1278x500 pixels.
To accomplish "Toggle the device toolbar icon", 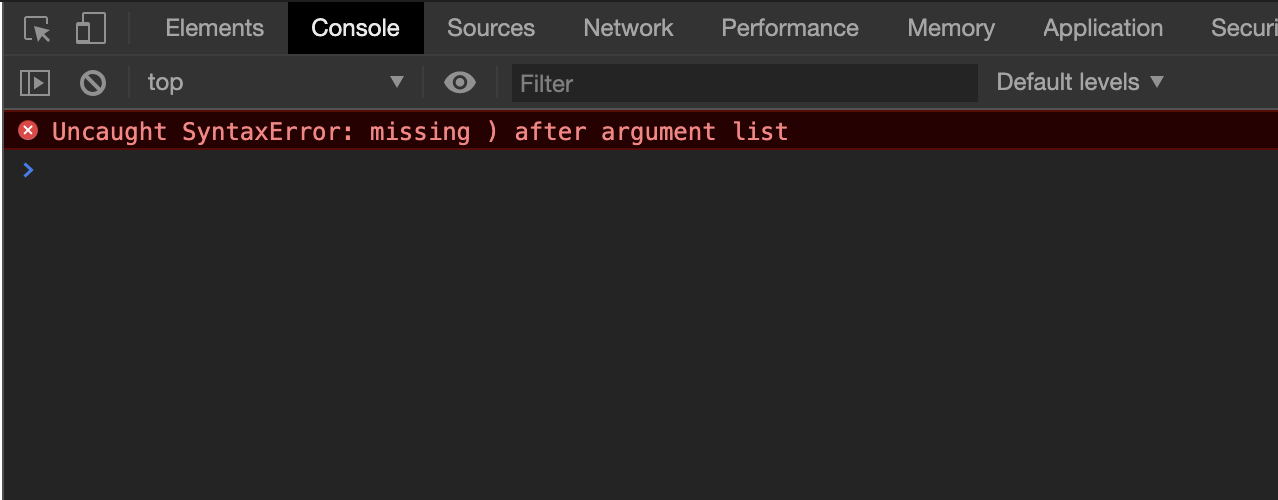I will (x=90, y=29).
